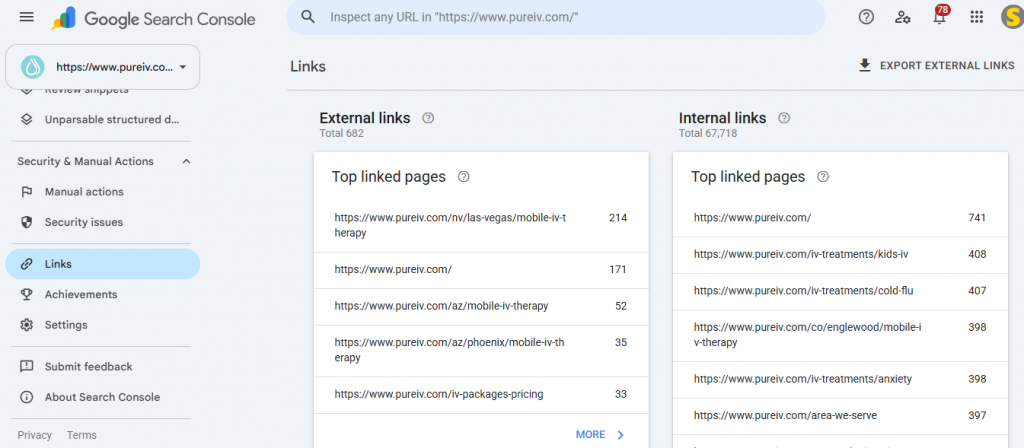
Task: Click the MORE chevron arrow icon
Action: coord(620,435)
